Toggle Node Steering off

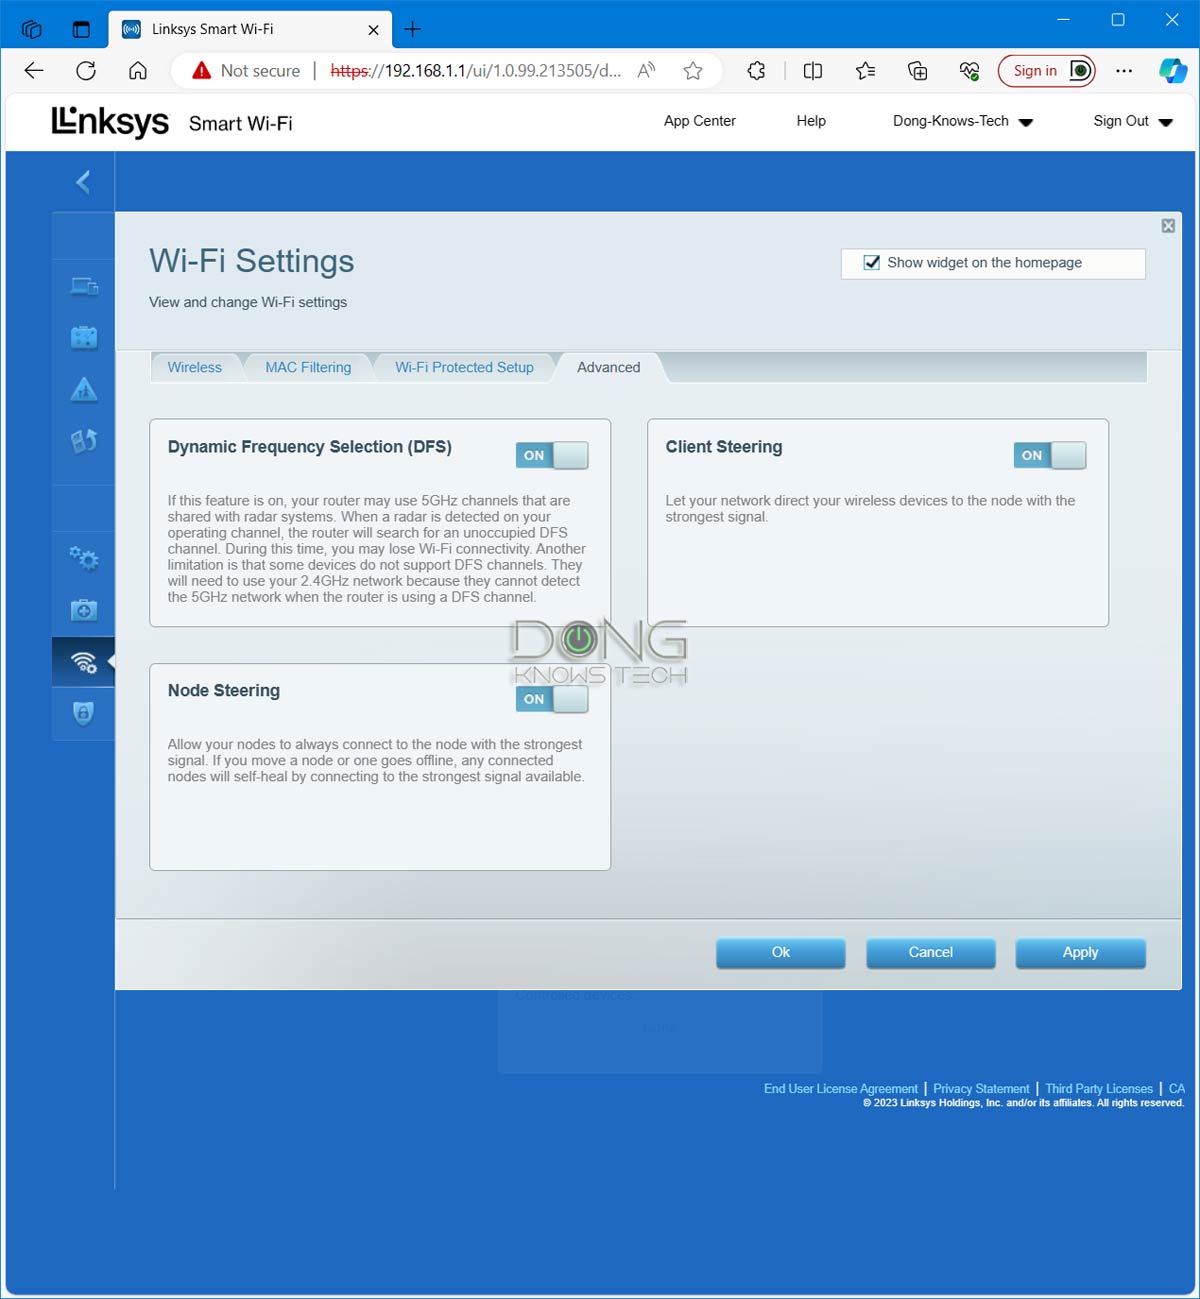pos(551,699)
